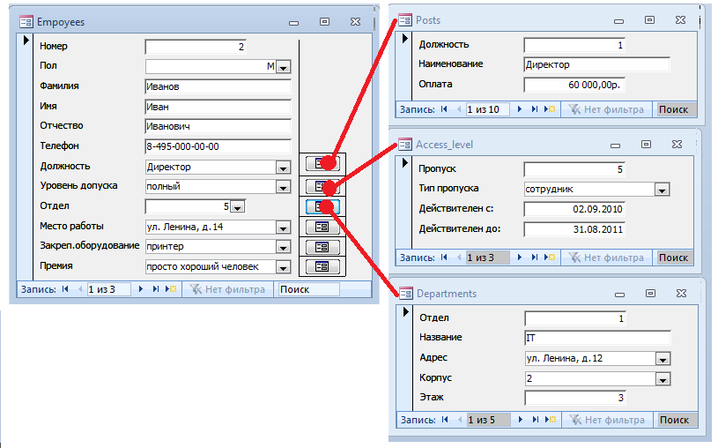Click Нет фильтра in Posts form

click(x=606, y=109)
